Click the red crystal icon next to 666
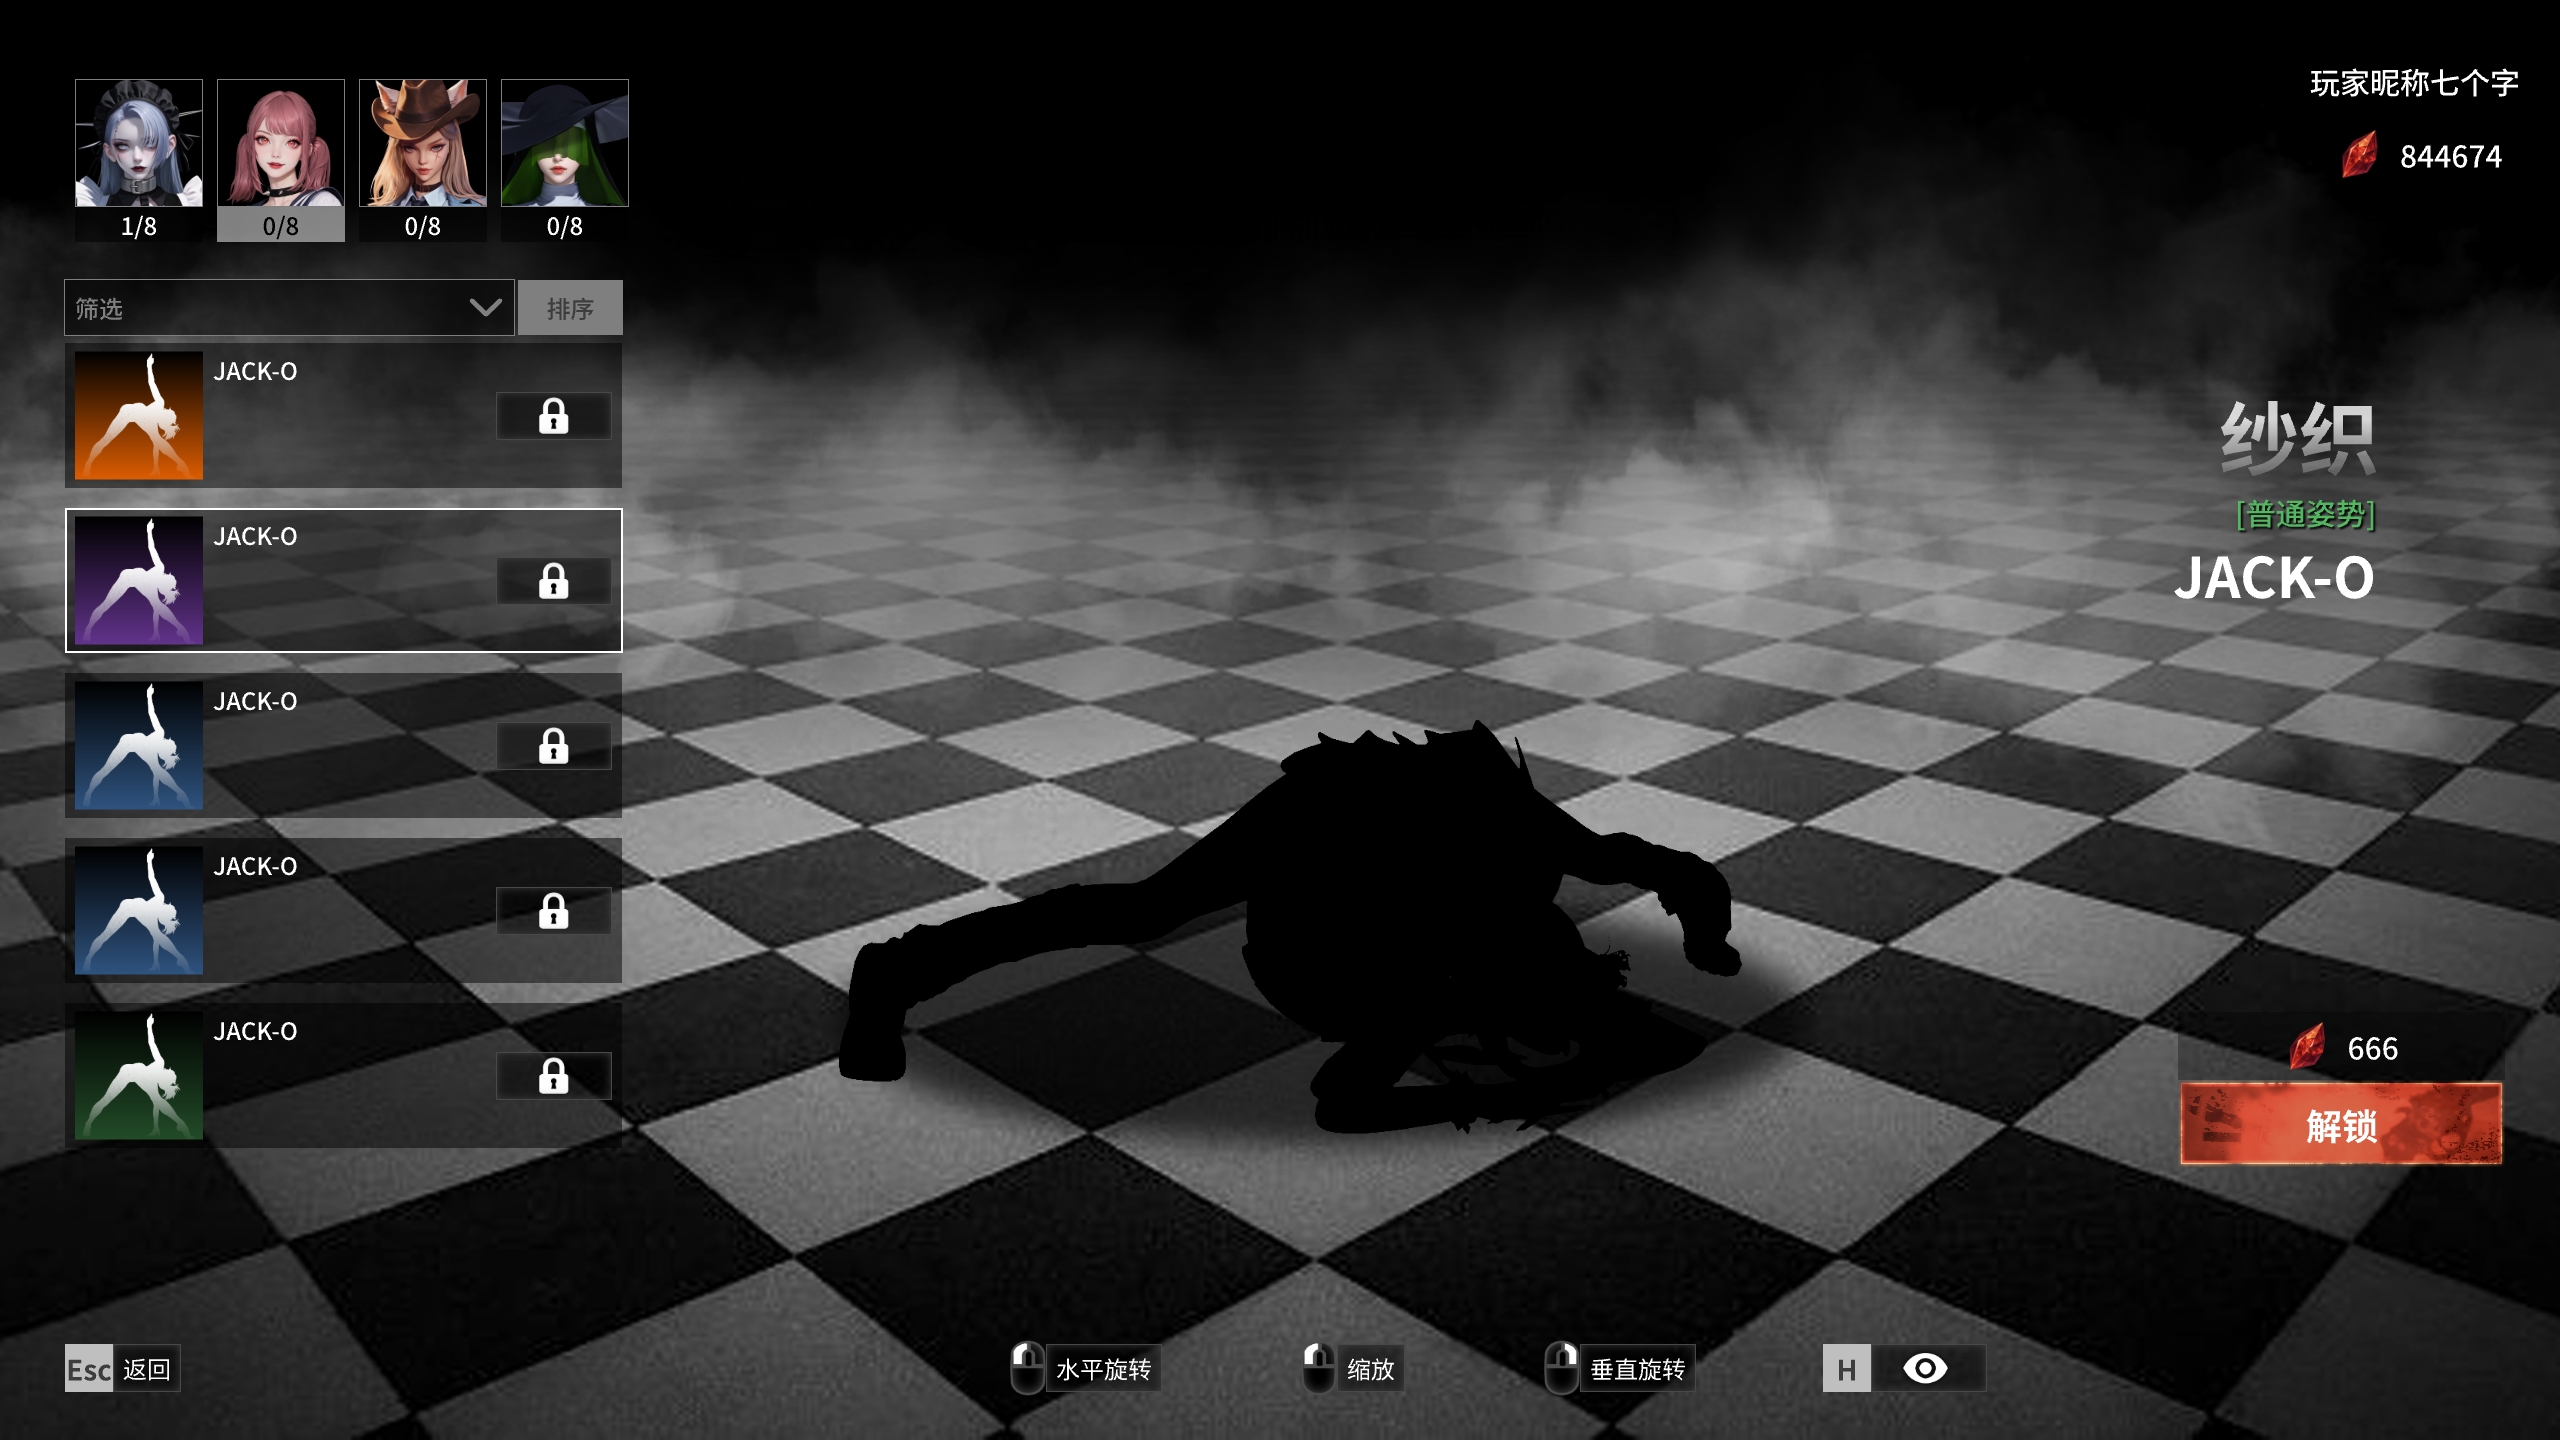Image resolution: width=2560 pixels, height=1440 pixels. click(2307, 1047)
